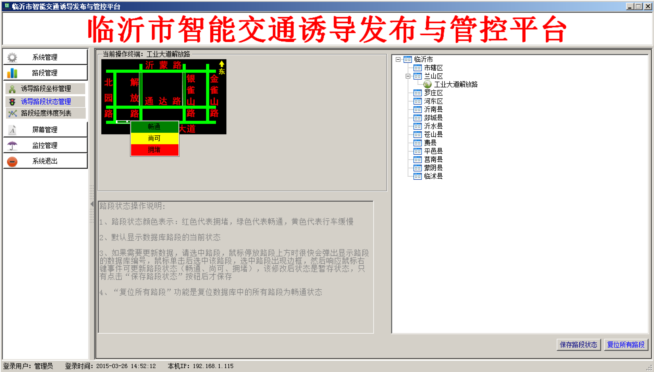The height and width of the screenshot is (376, 661).
Task: Select 罗庄区 in the region tree
Action: 433,93
